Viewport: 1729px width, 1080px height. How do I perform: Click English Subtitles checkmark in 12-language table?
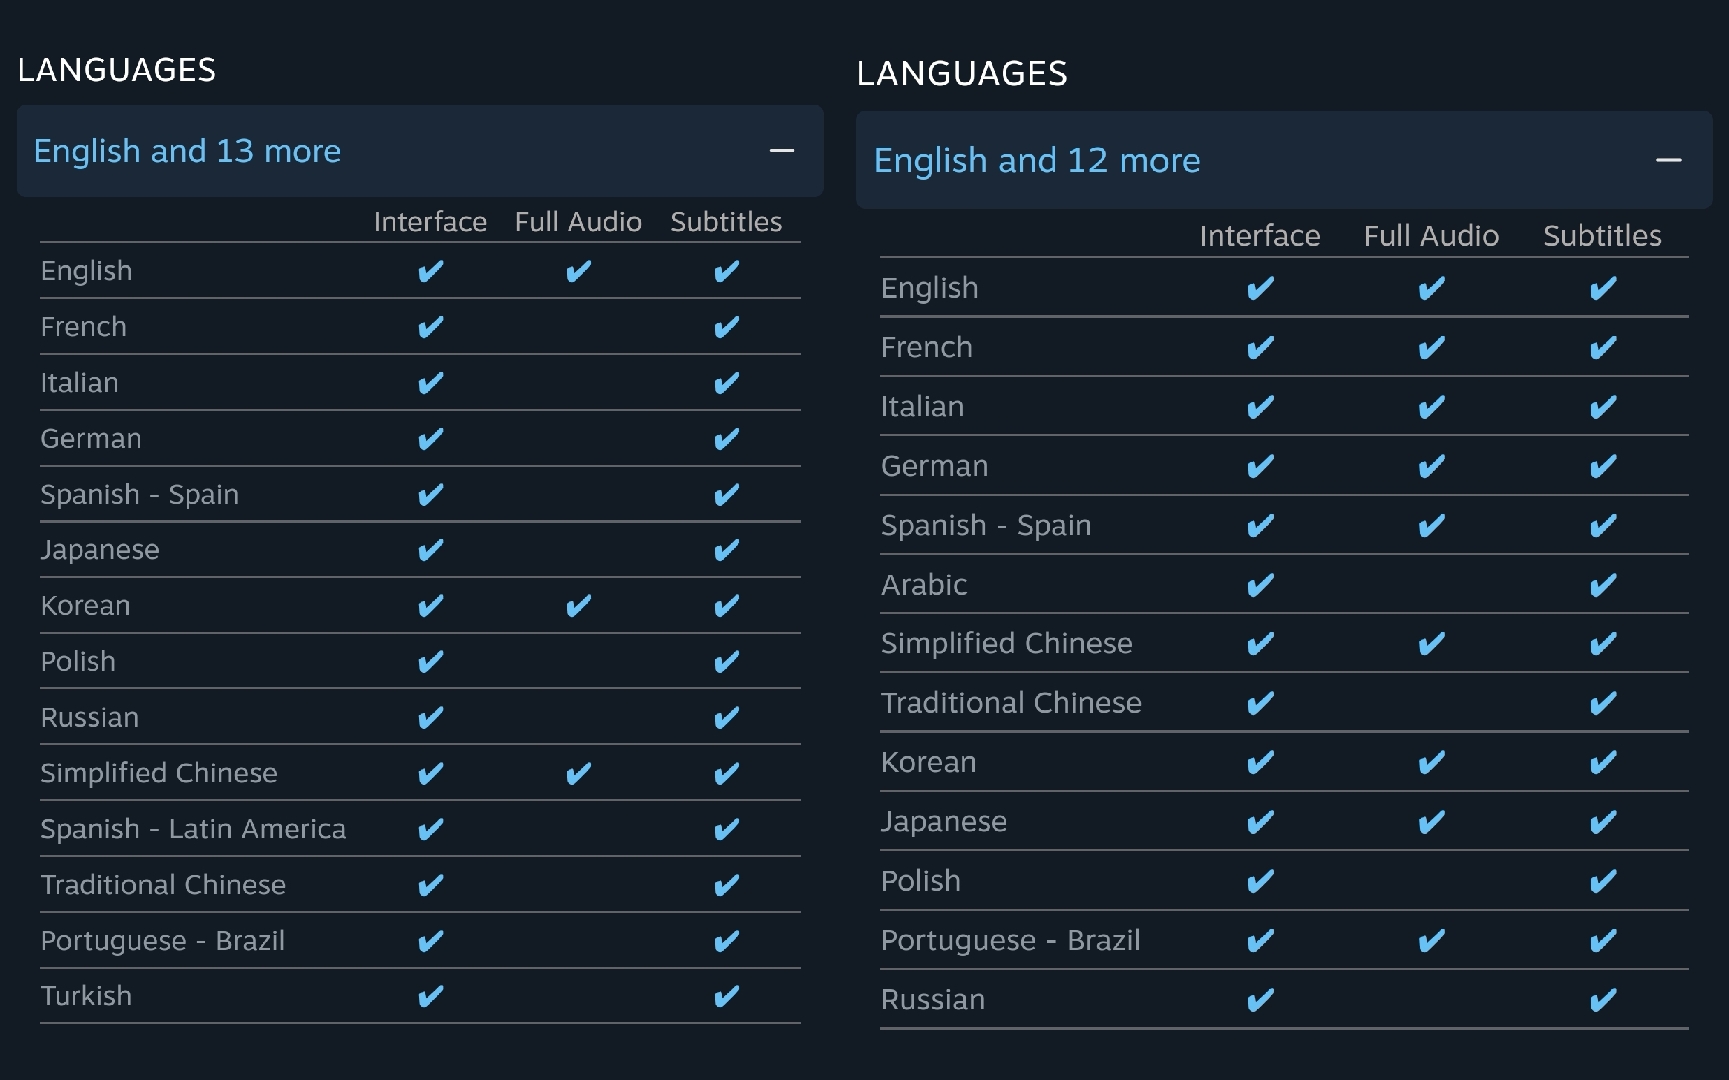point(1603,289)
